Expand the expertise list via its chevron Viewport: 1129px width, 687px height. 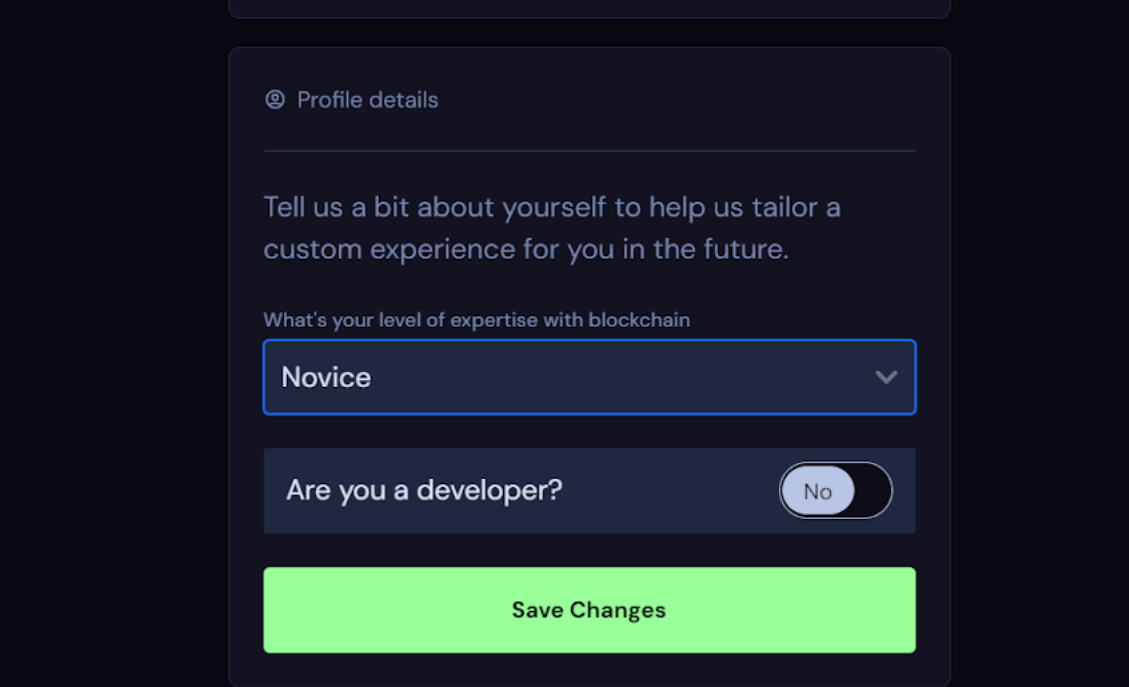[886, 377]
